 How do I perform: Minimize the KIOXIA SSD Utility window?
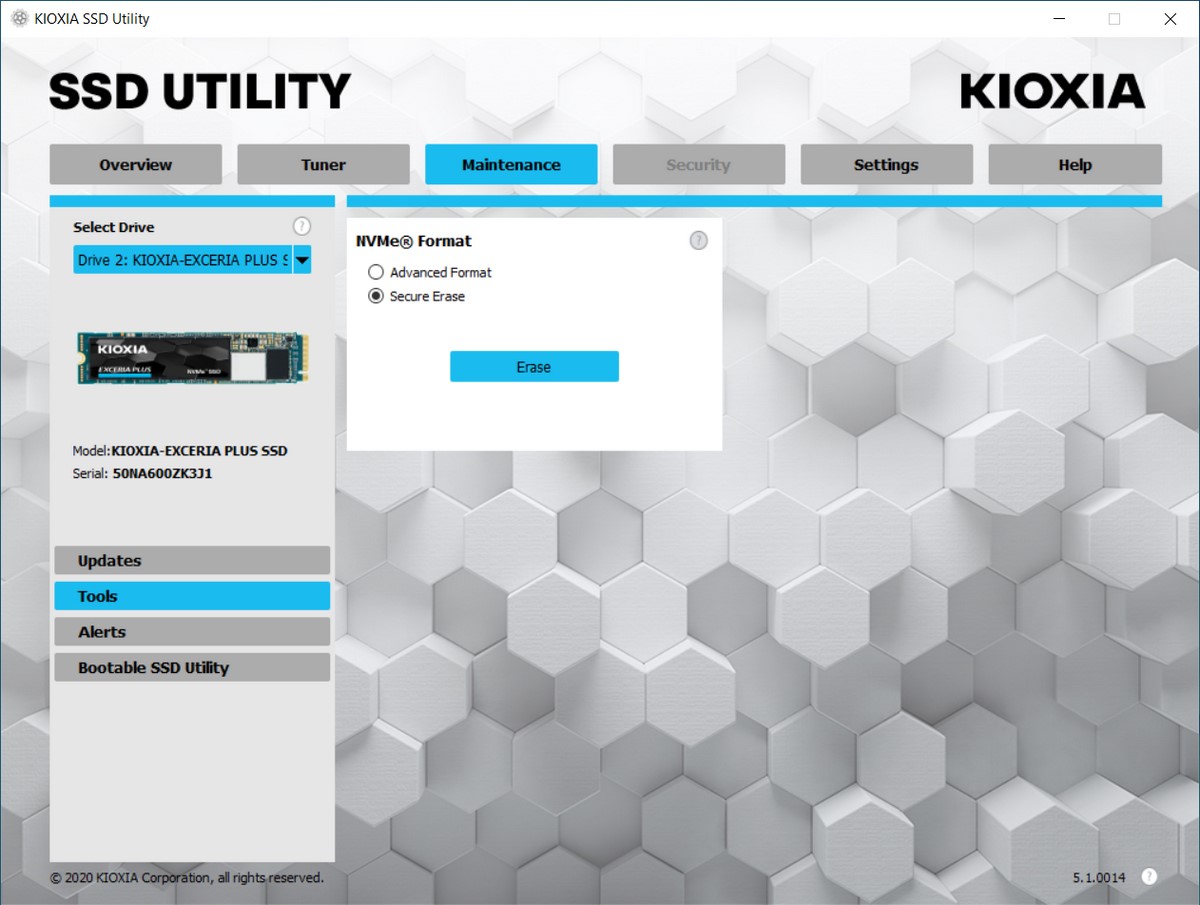click(1059, 19)
